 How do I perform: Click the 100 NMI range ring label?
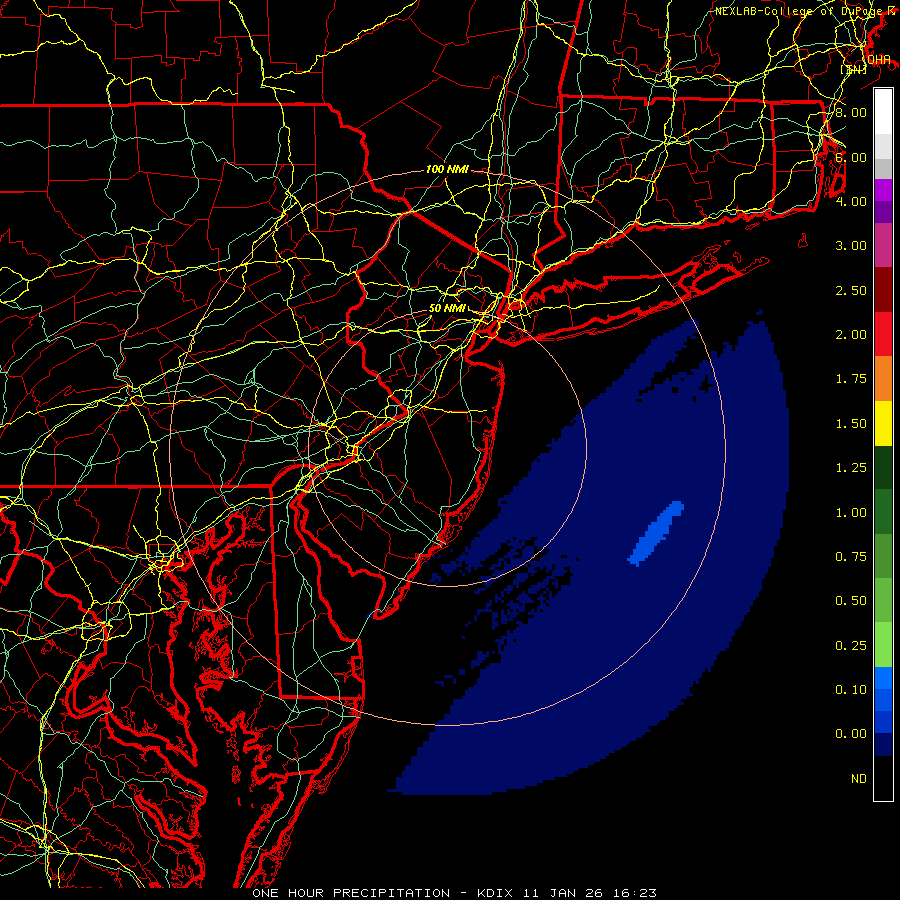tap(447, 169)
